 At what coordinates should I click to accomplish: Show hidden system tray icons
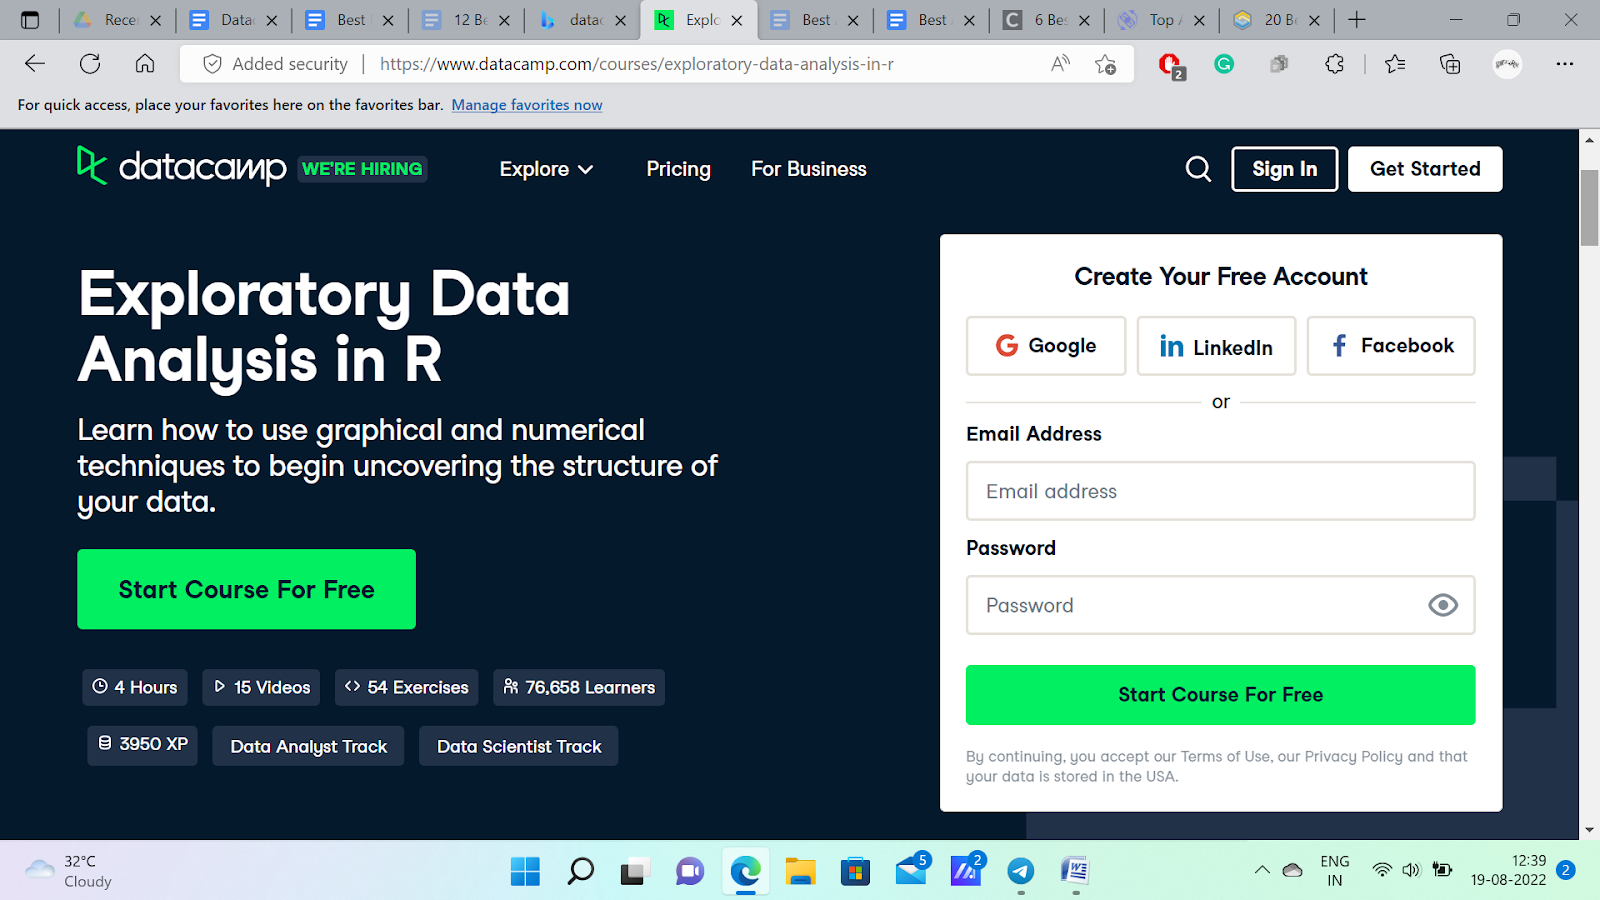pos(1262,870)
